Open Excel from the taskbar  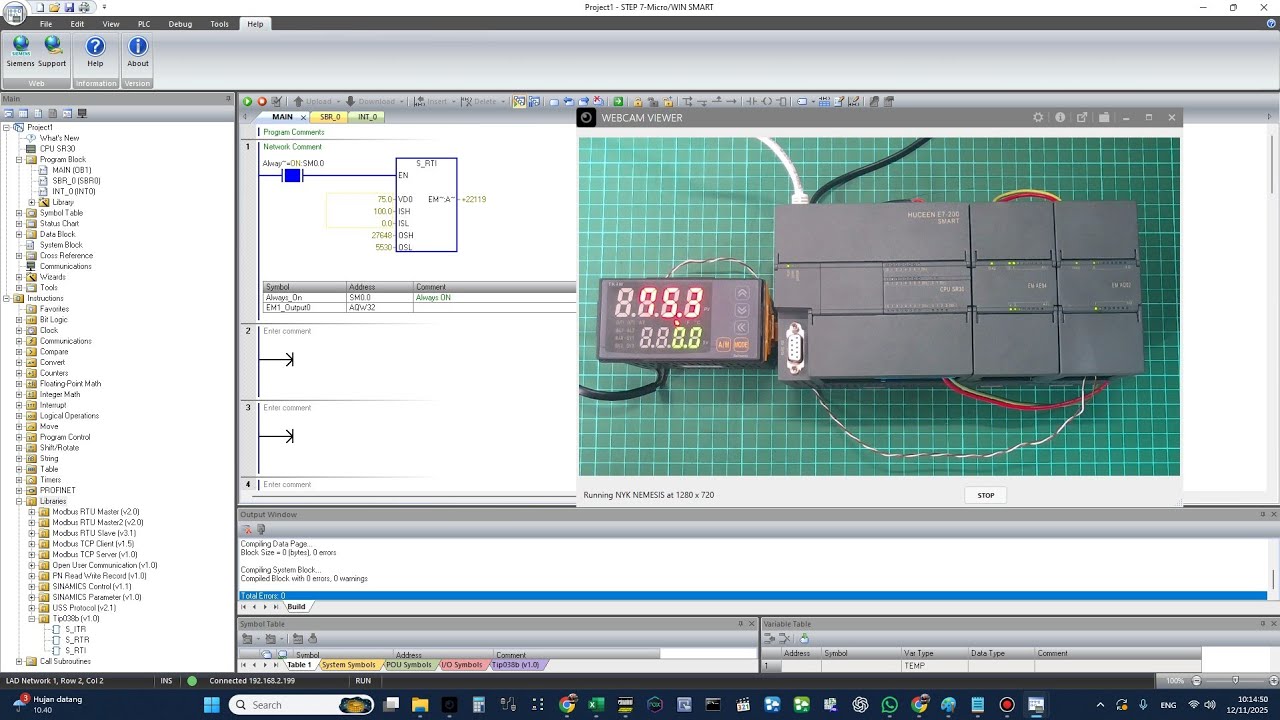pos(596,705)
